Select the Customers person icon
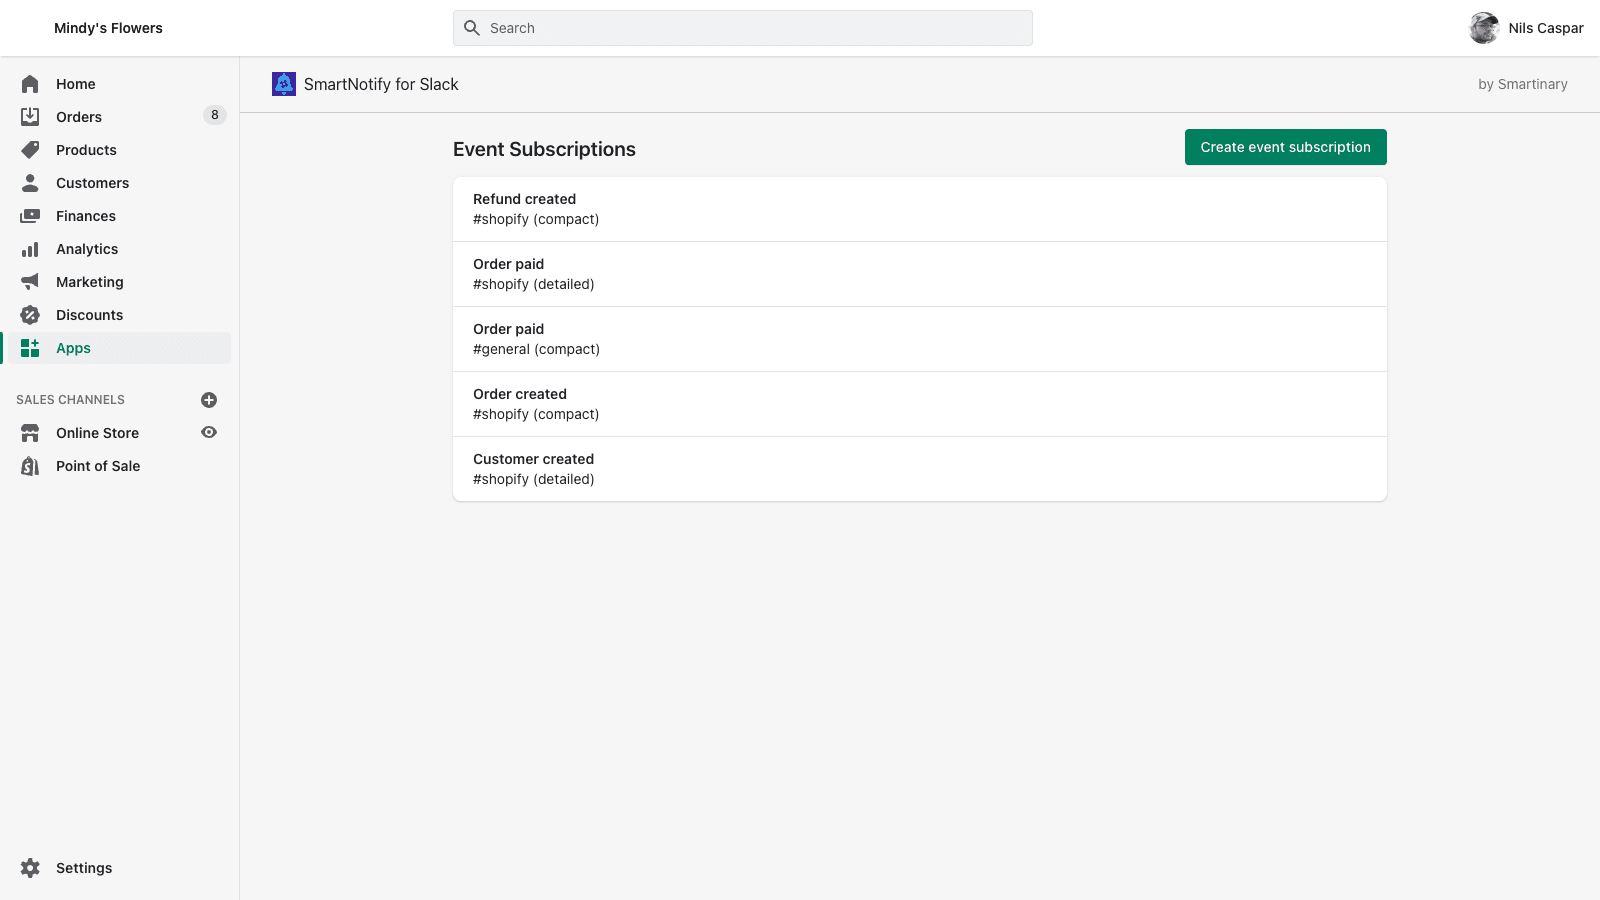The image size is (1600, 900). [x=30, y=182]
